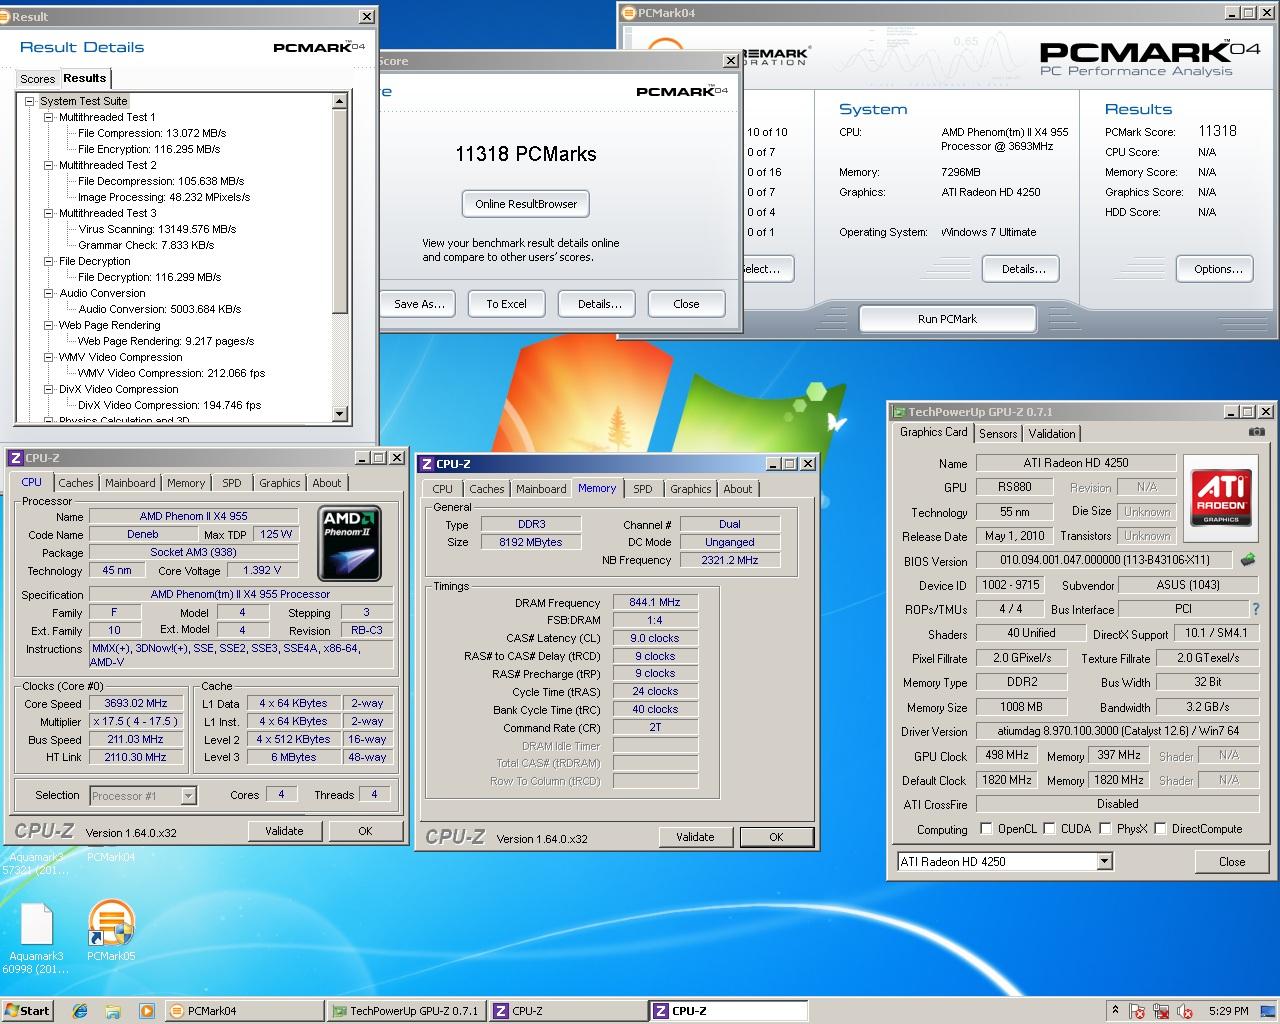1280x1024 pixels.
Task: Click the GPU Name field in GPU-Z
Action: coord(1076,463)
